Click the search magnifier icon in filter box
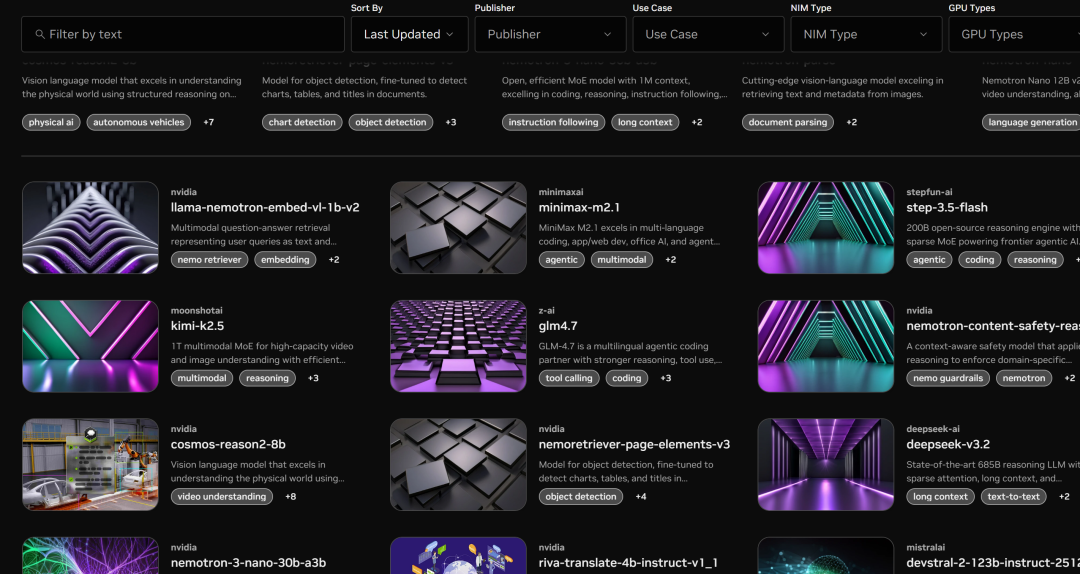 (x=40, y=34)
